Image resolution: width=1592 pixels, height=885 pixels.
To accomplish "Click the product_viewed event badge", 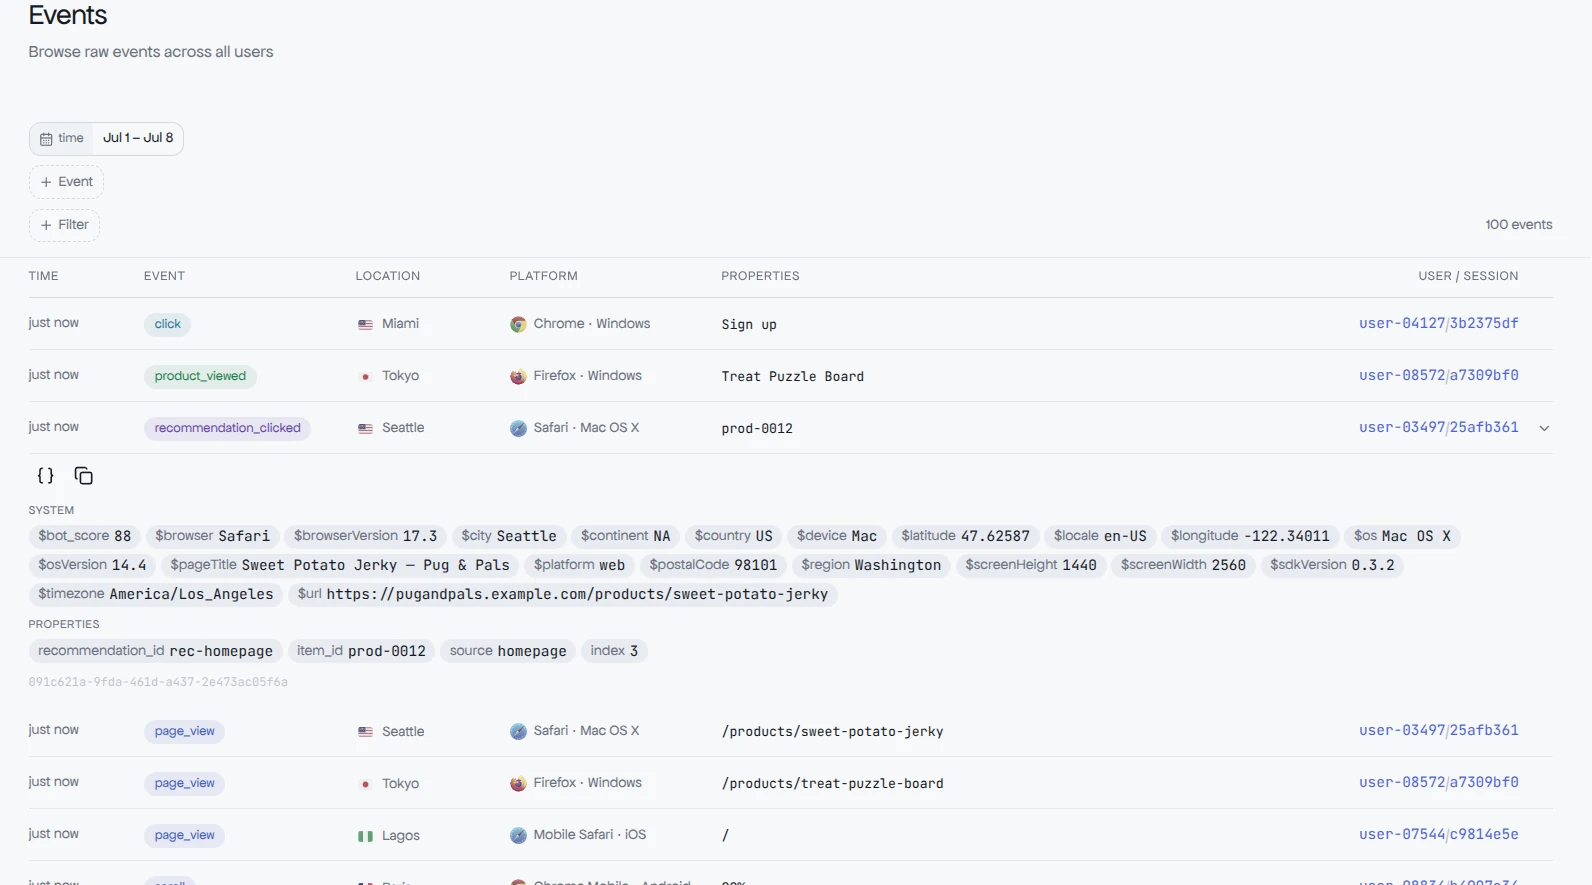I will 200,376.
